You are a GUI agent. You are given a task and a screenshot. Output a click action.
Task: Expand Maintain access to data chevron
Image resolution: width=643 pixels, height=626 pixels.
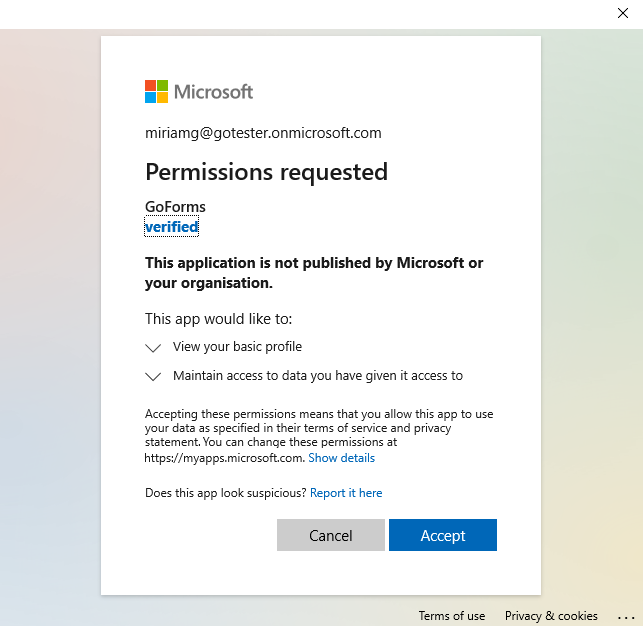point(153,376)
